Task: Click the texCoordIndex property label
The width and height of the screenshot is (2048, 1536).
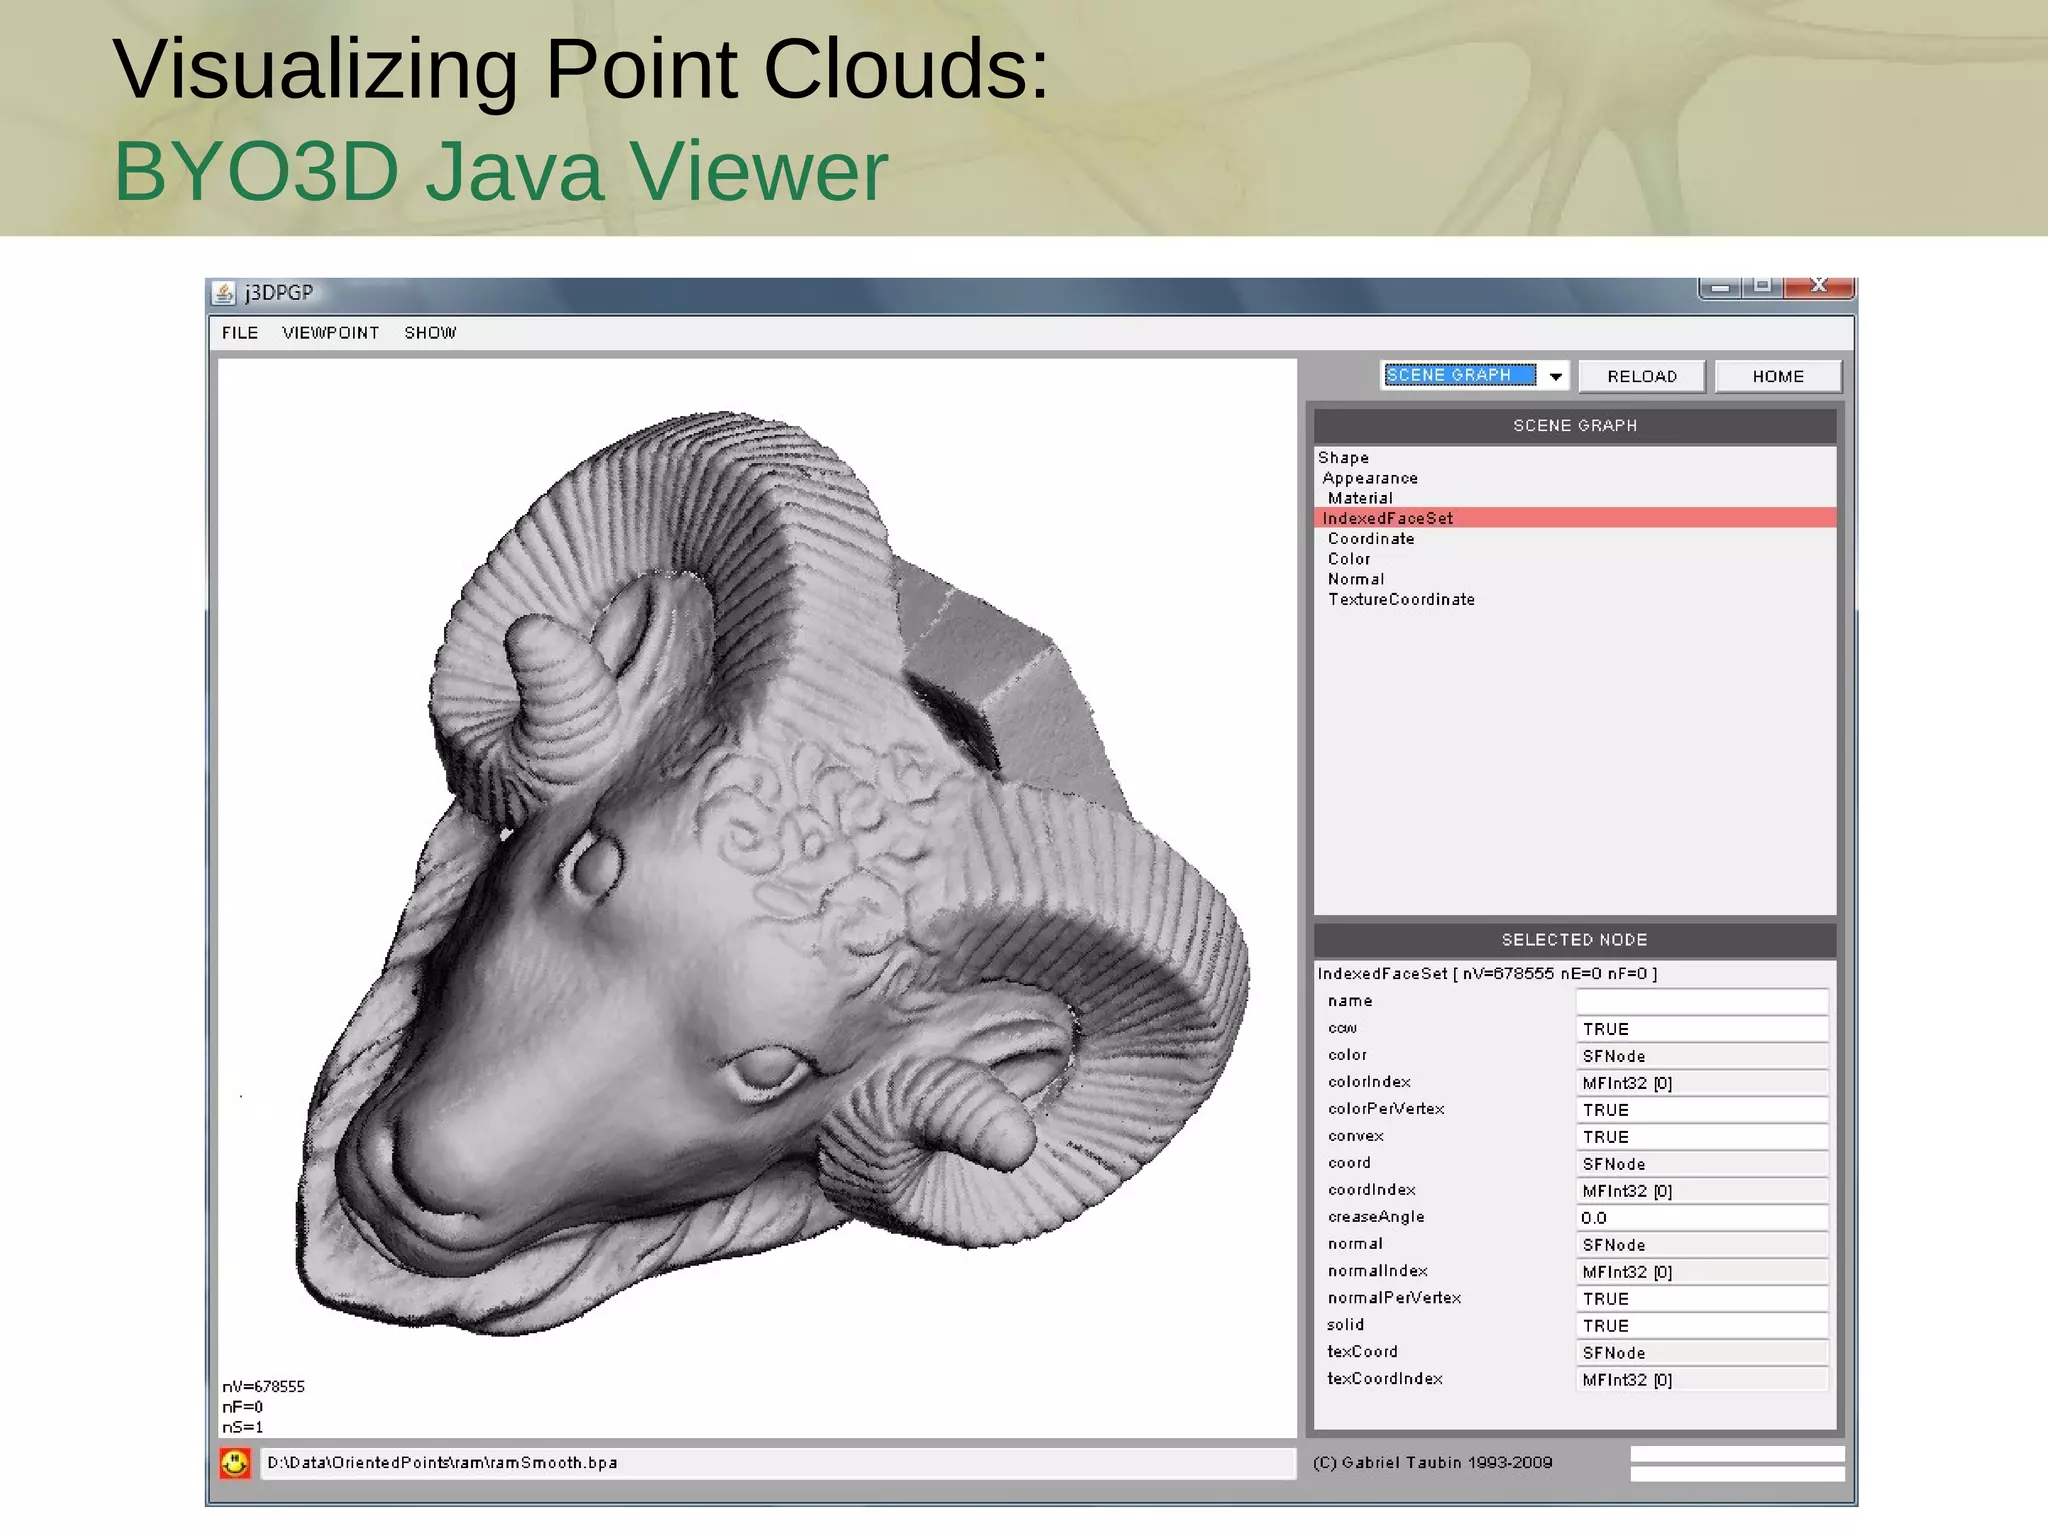Action: point(1385,1379)
